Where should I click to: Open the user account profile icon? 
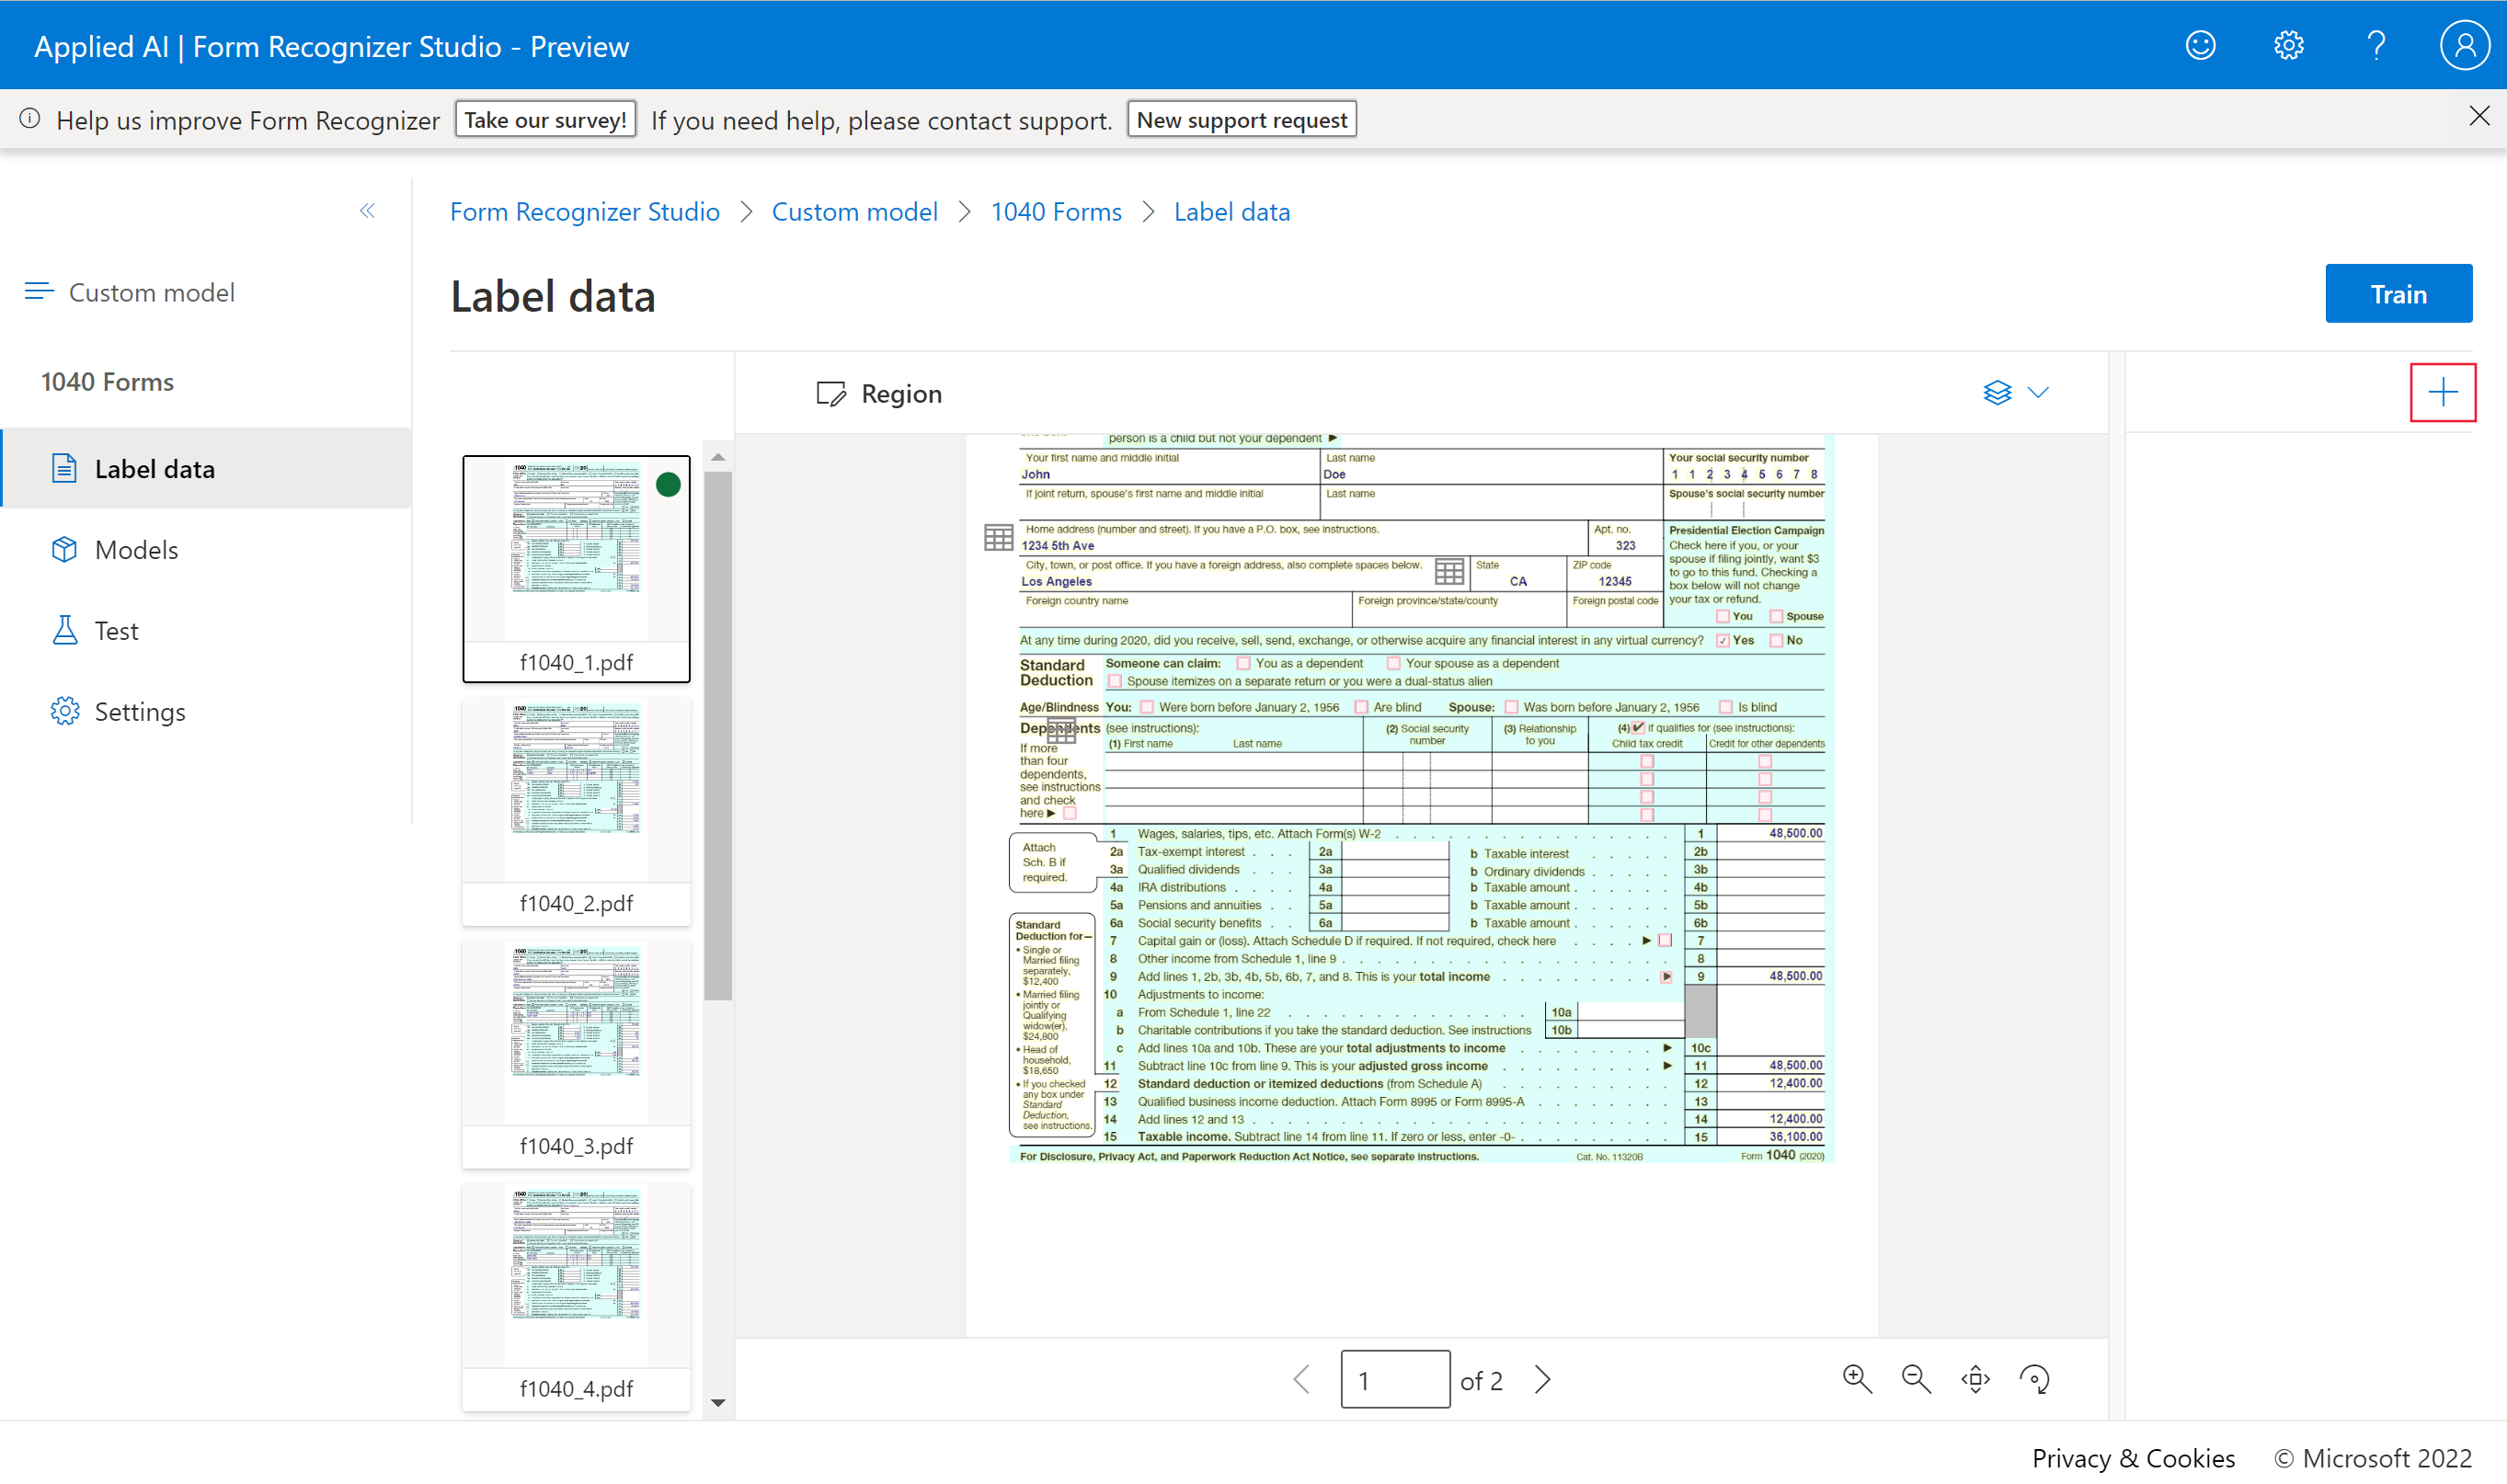(2464, 46)
